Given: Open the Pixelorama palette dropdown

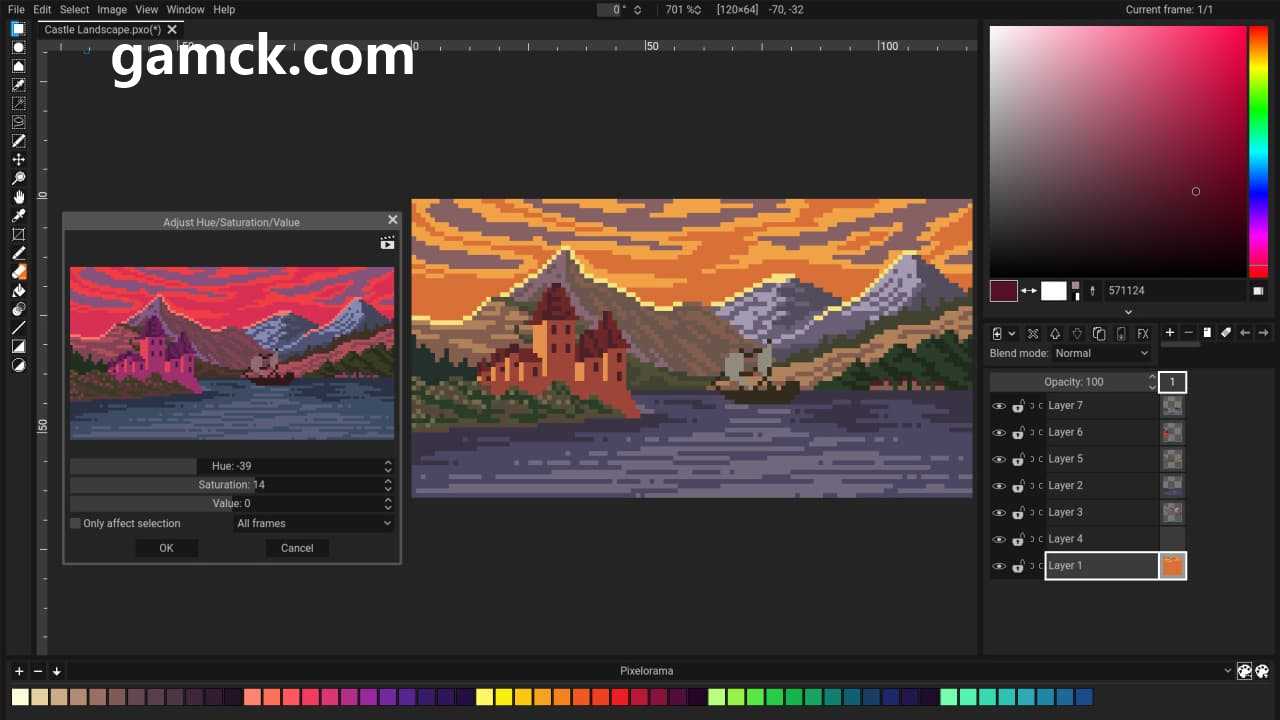Looking at the screenshot, I should tap(647, 671).
